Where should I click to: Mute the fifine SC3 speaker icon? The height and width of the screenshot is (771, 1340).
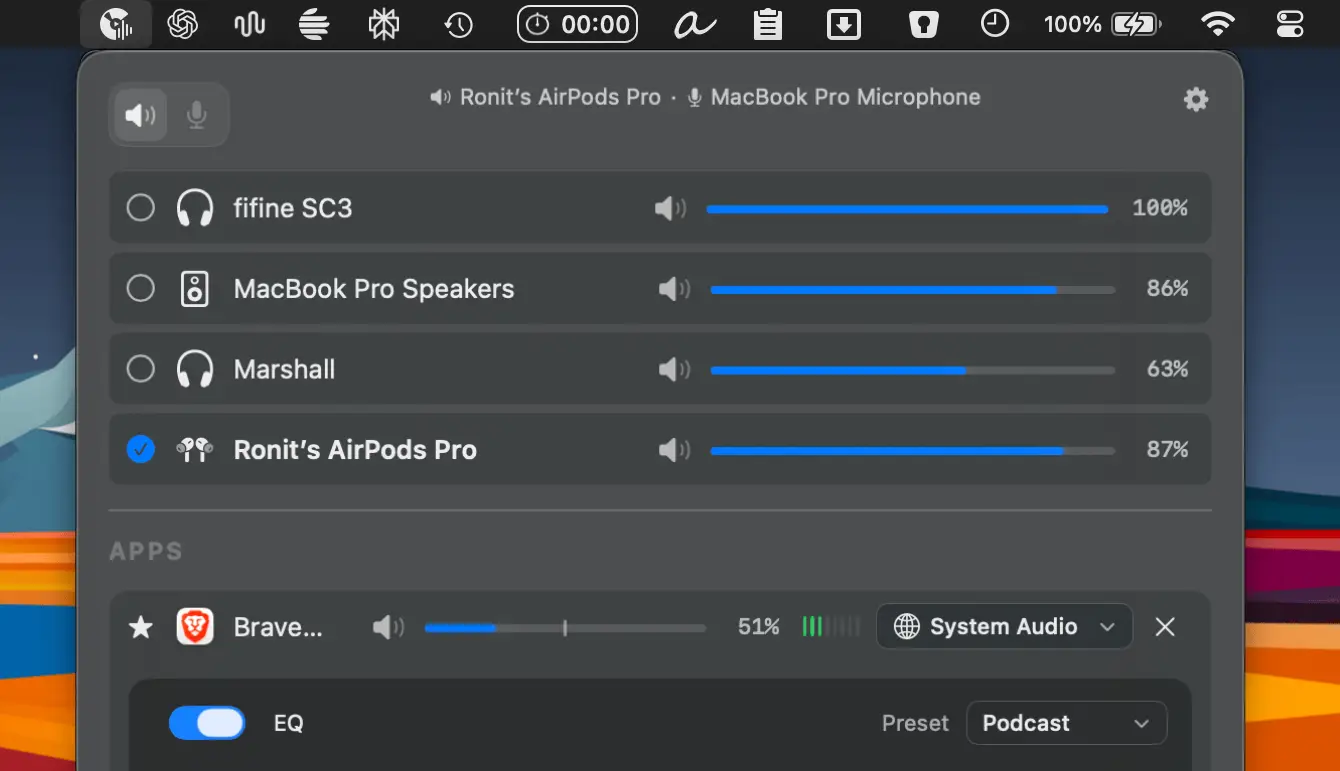670,208
